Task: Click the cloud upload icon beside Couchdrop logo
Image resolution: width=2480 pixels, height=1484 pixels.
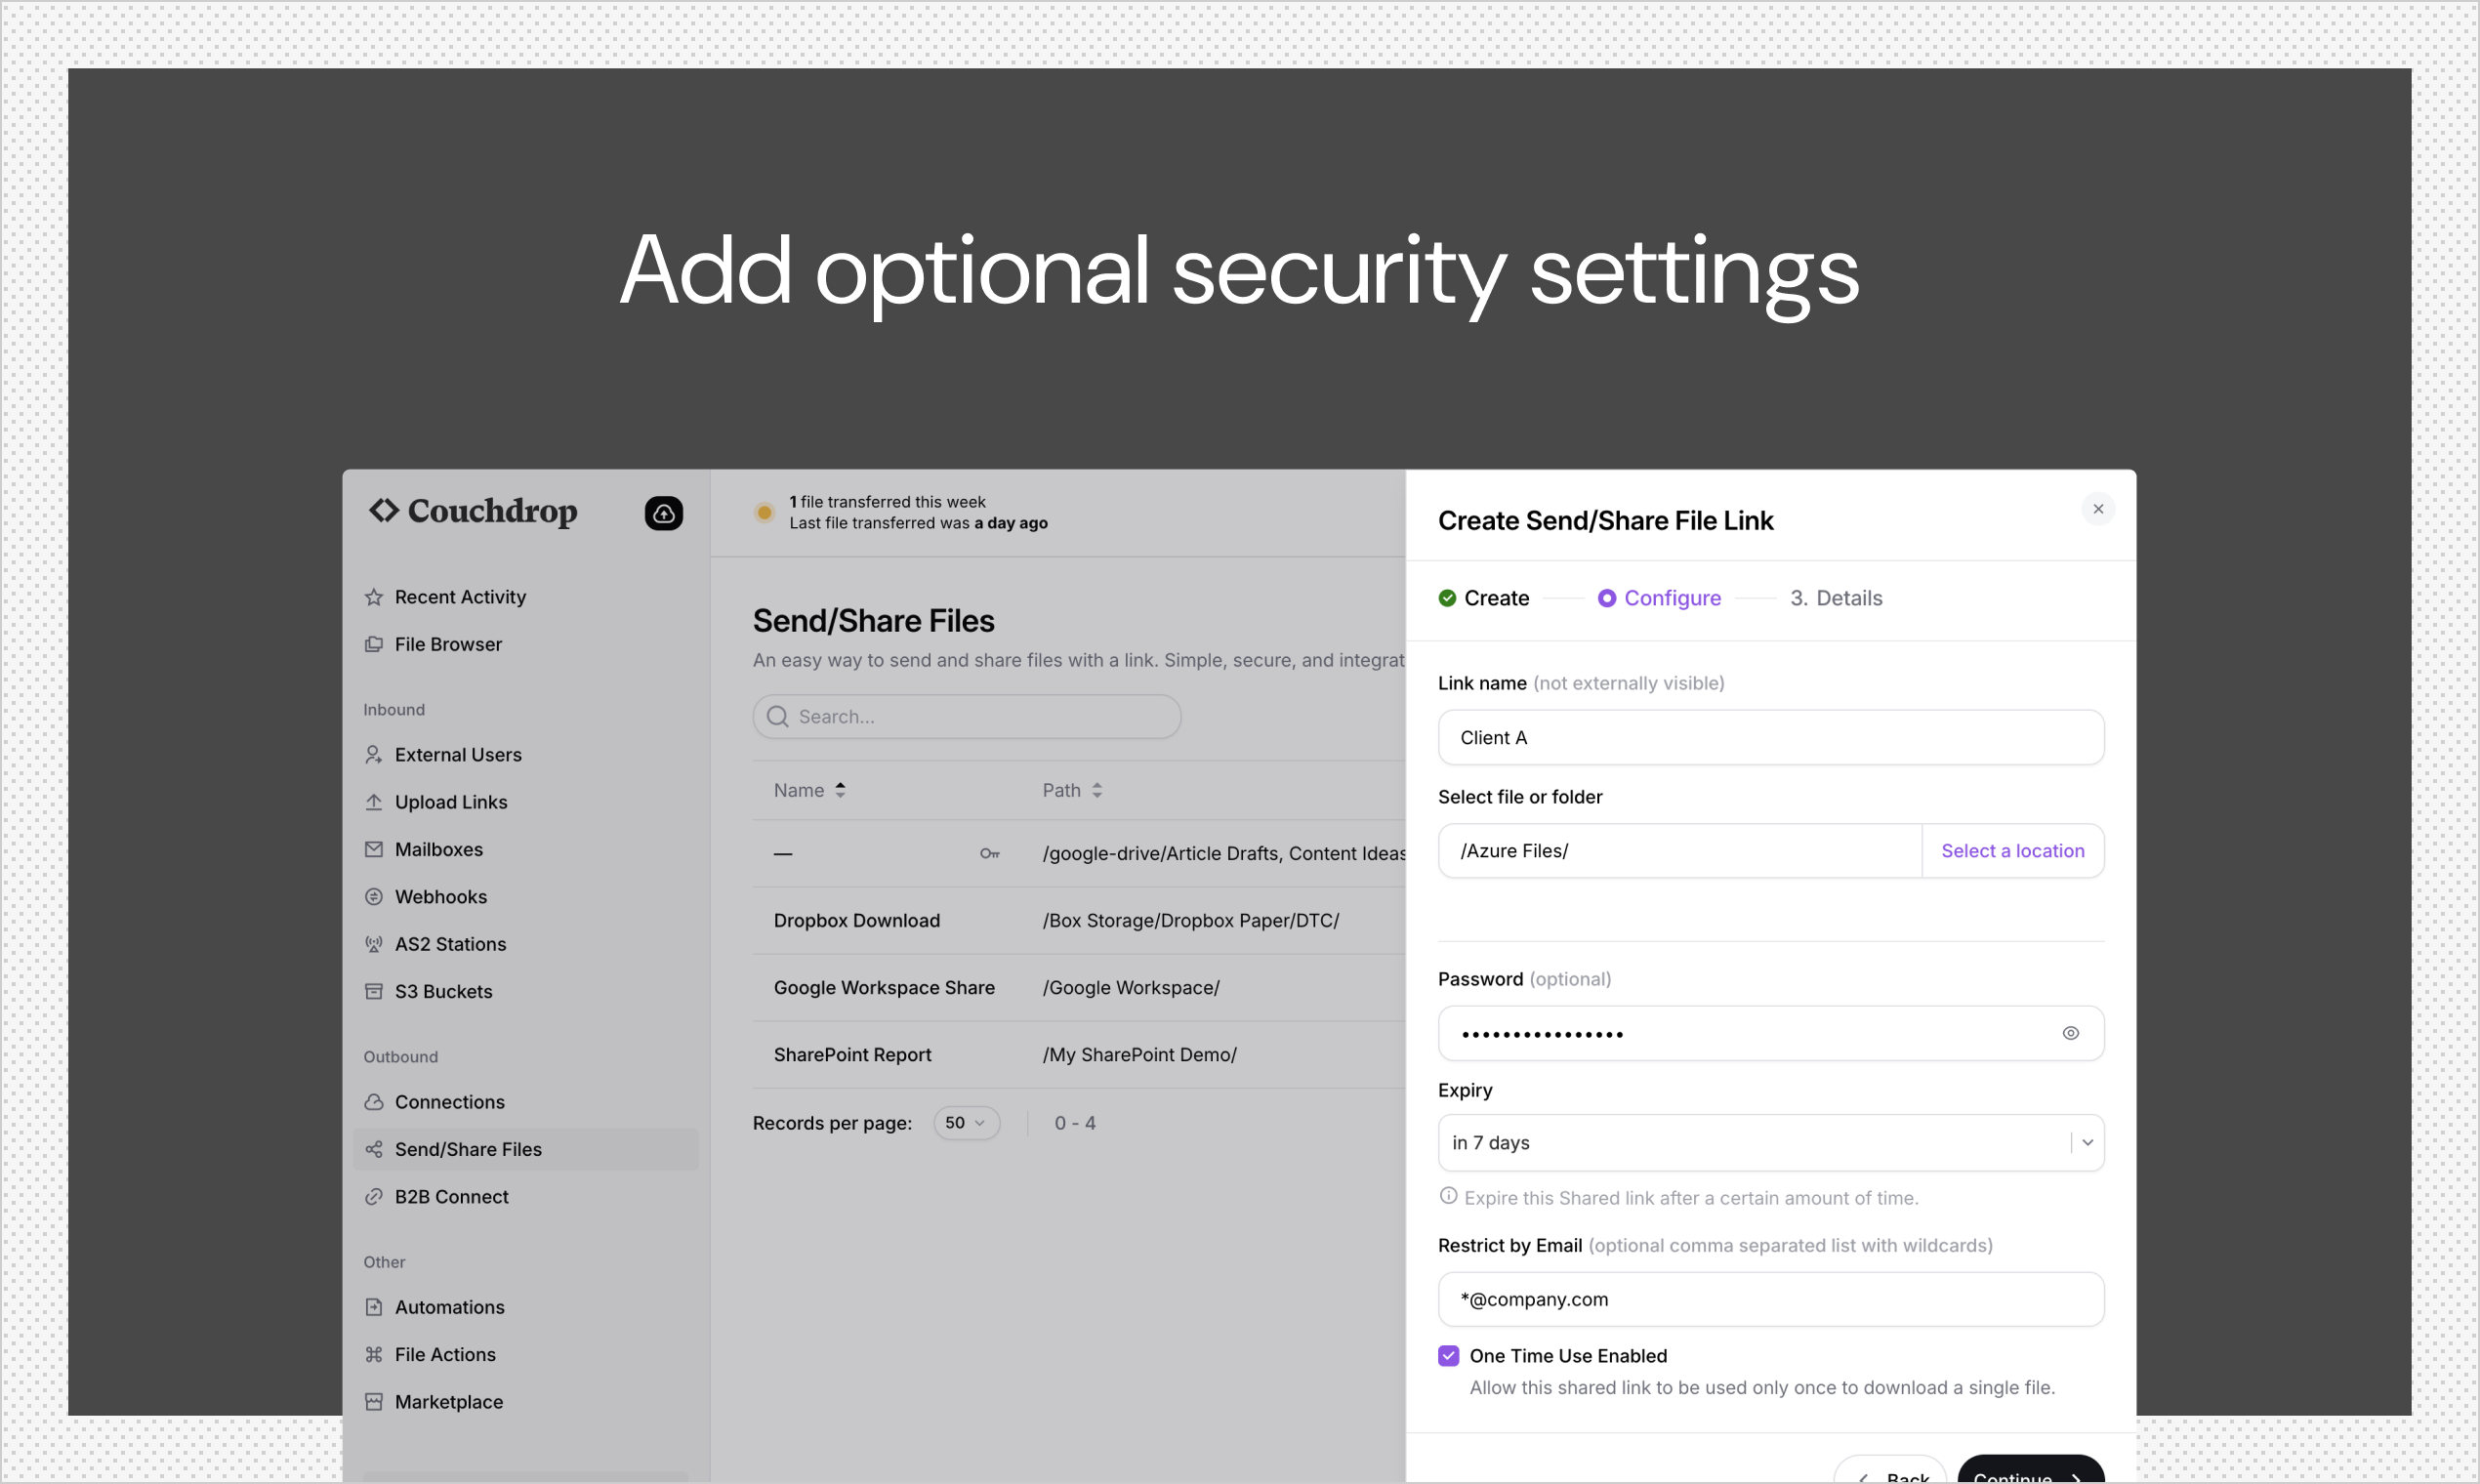Action: (x=663, y=513)
